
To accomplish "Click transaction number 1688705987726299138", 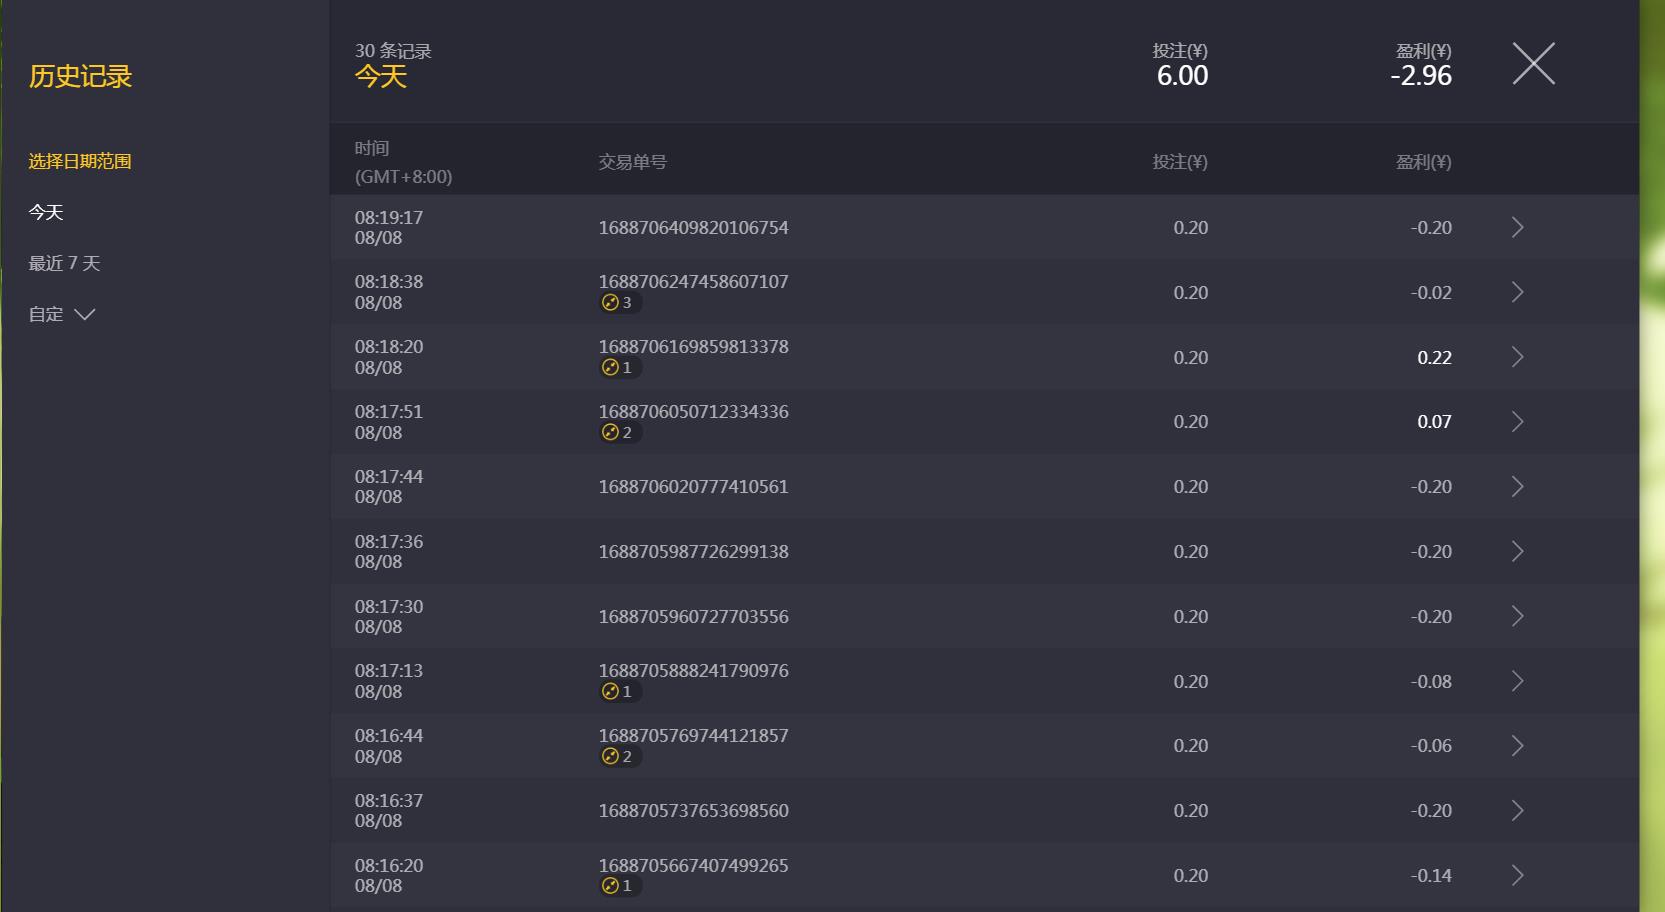I will [x=693, y=552].
